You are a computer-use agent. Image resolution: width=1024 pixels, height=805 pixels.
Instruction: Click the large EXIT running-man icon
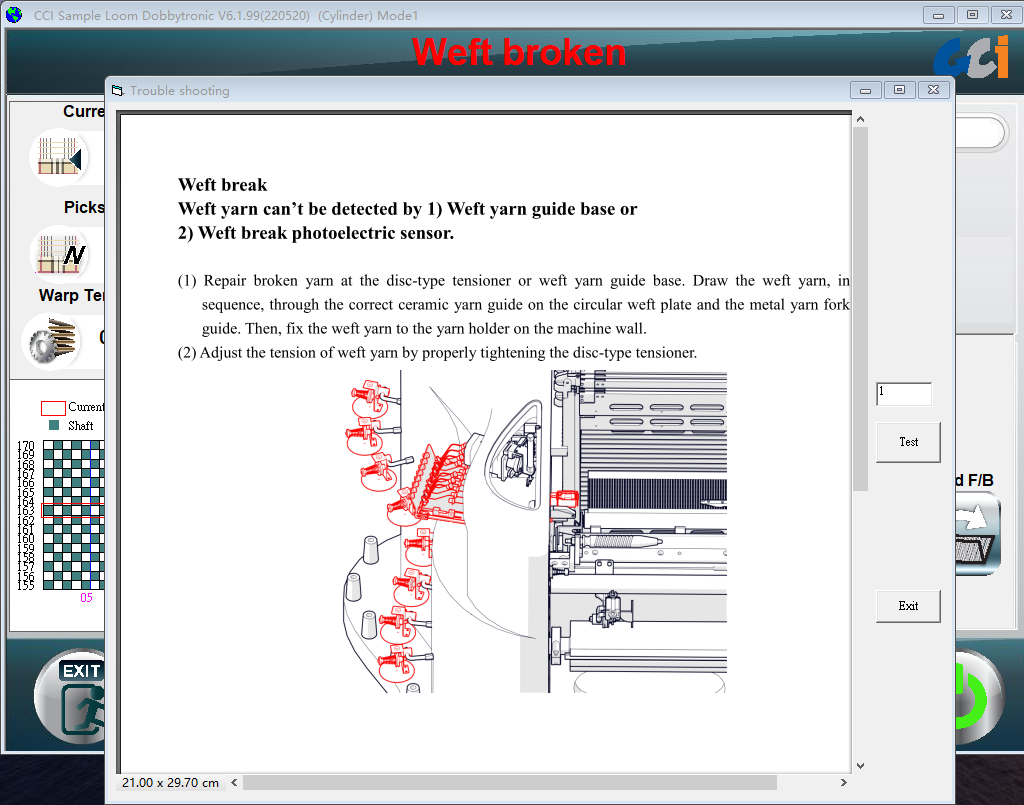70,697
